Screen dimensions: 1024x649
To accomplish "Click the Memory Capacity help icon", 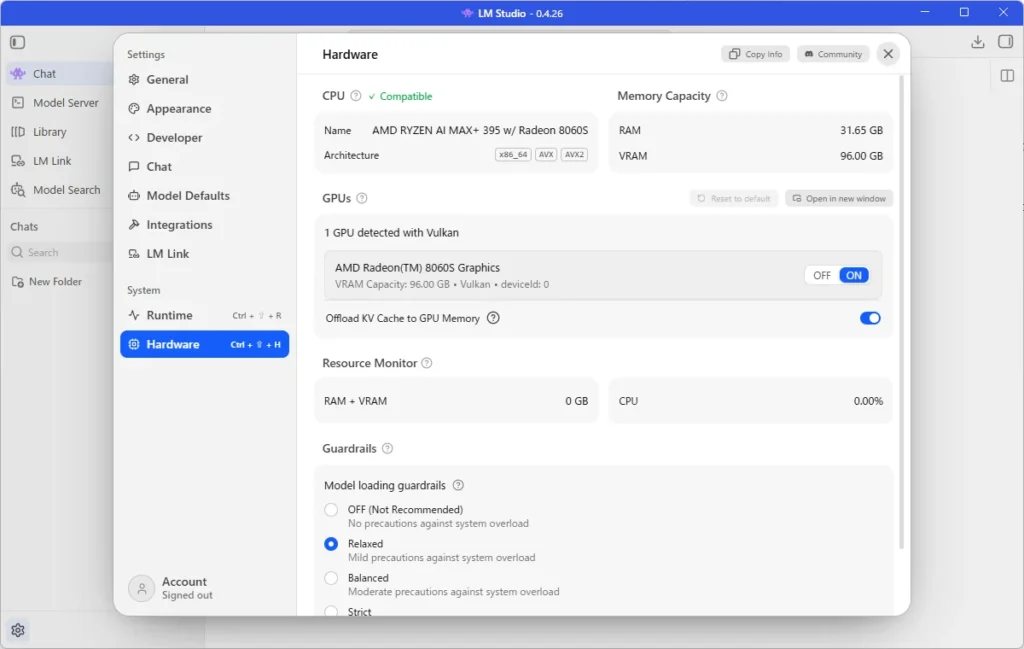I will pyautogui.click(x=722, y=96).
